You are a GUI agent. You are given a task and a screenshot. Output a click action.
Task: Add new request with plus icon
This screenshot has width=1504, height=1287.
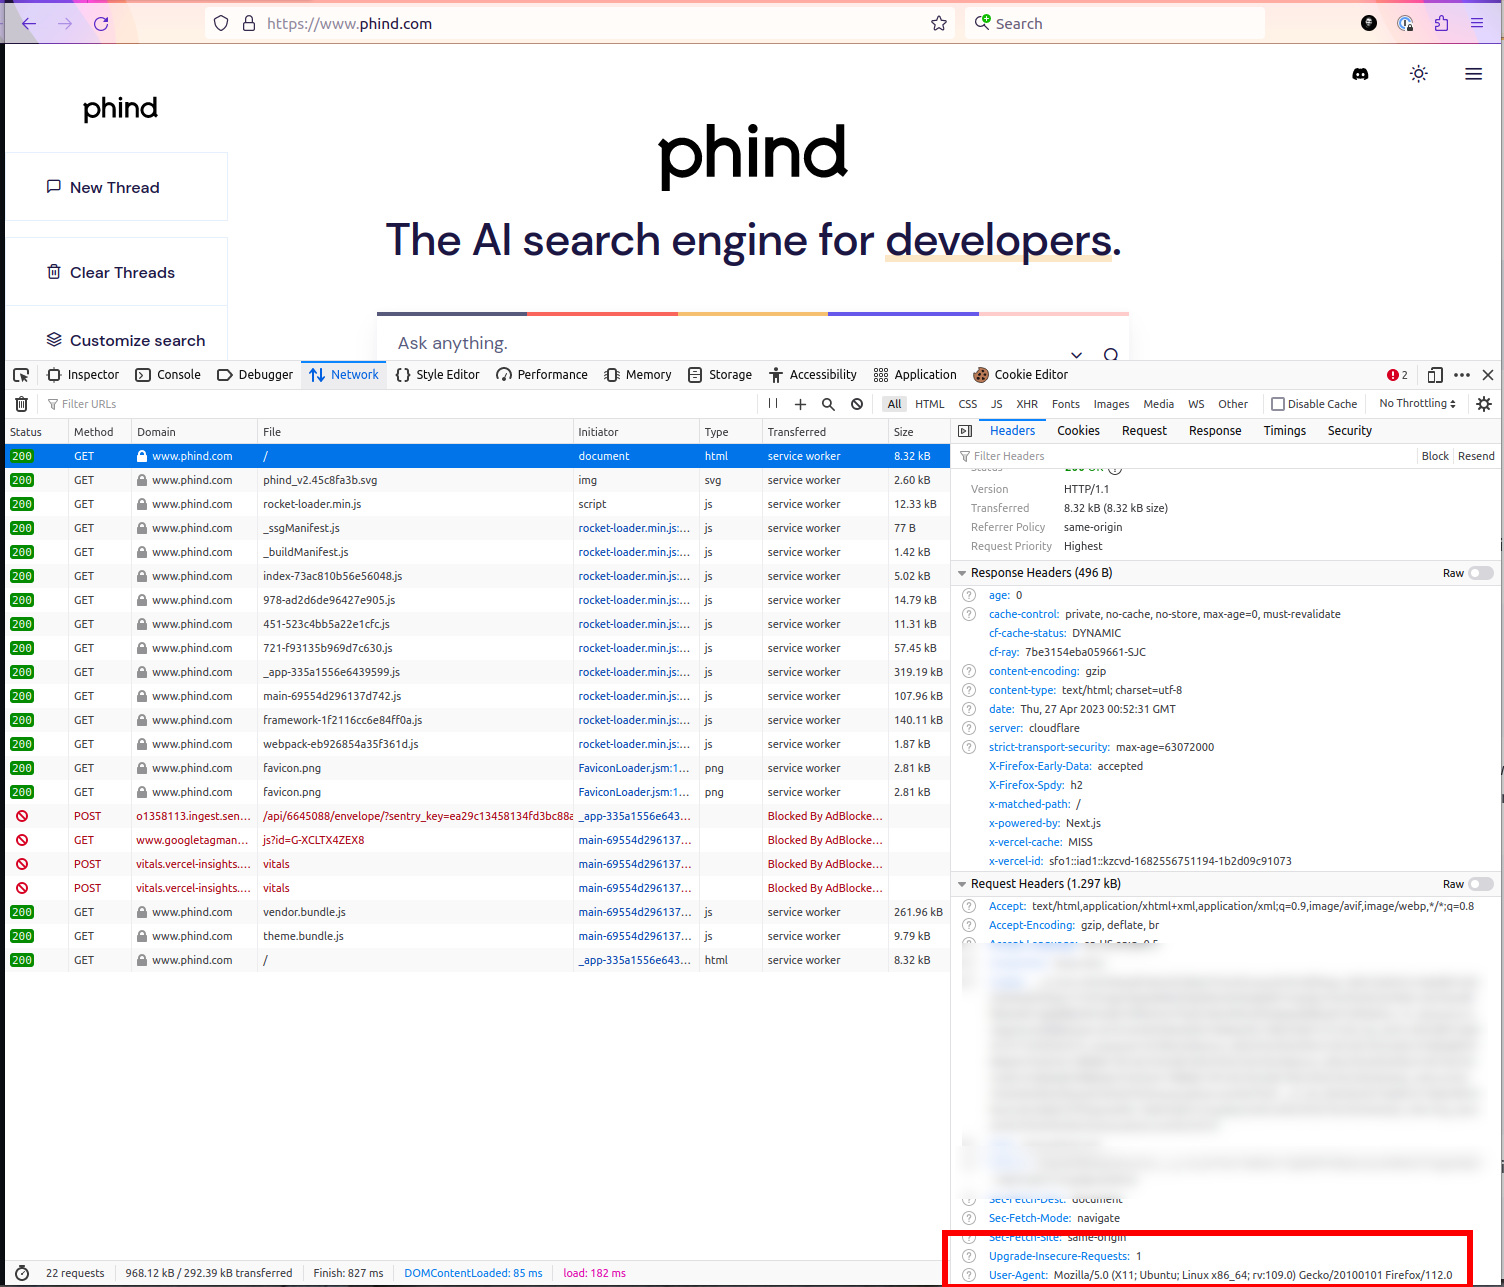click(x=800, y=404)
